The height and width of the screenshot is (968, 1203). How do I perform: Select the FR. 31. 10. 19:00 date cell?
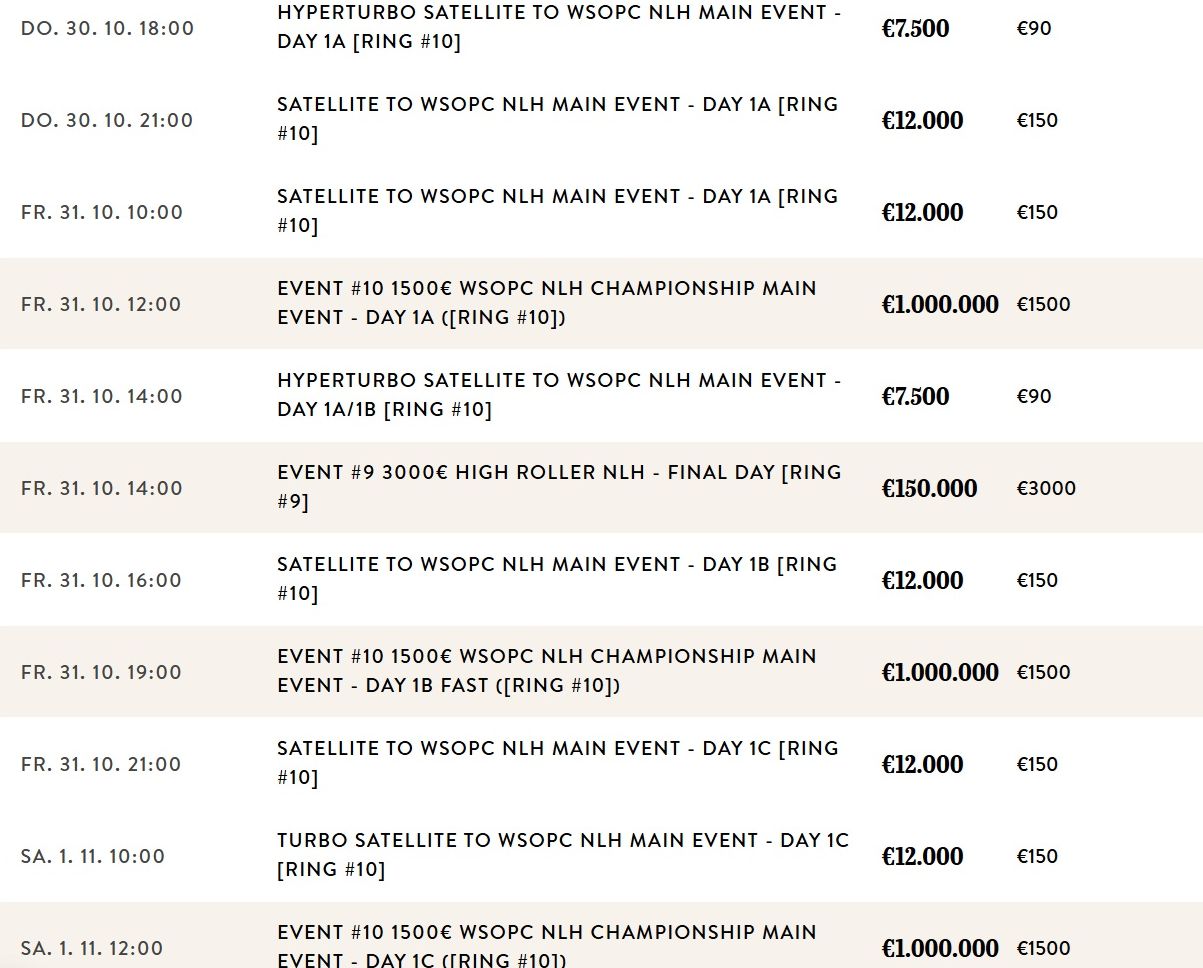101,672
